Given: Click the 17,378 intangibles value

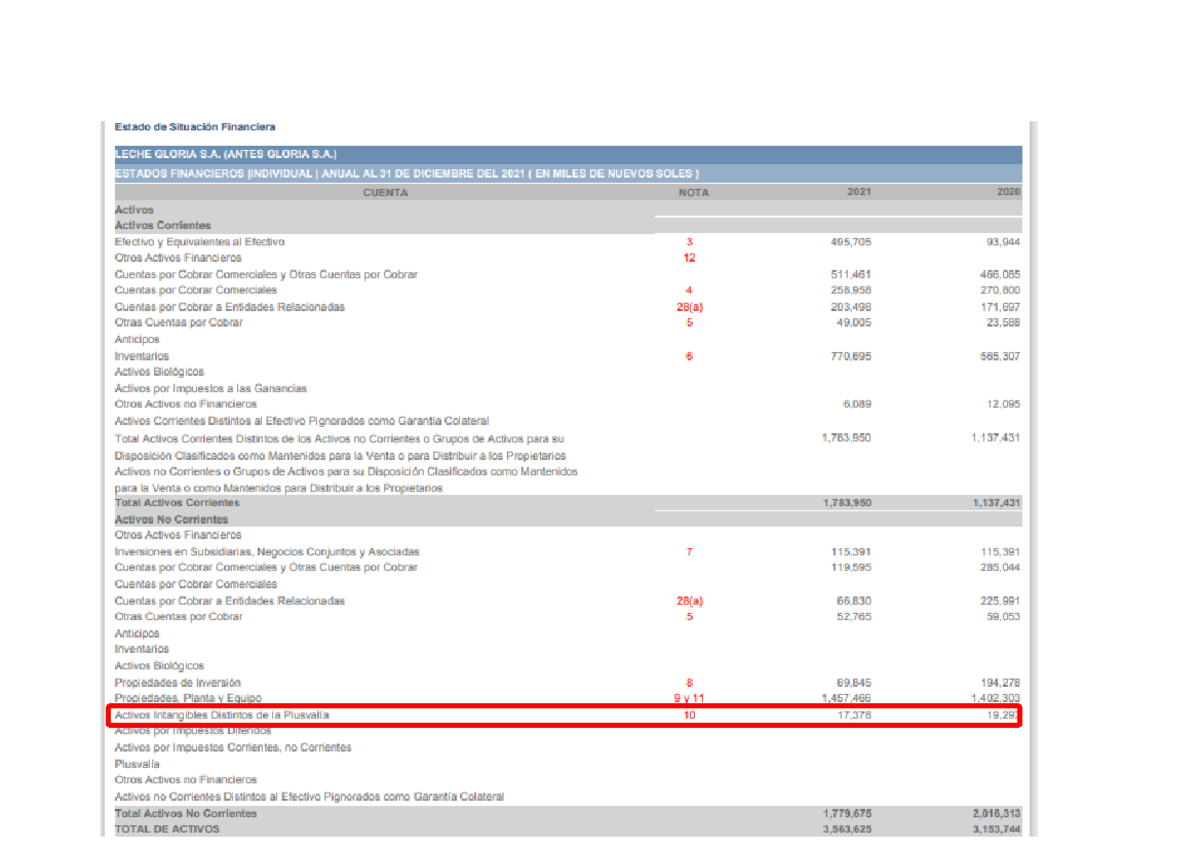Looking at the screenshot, I should 853,716.
